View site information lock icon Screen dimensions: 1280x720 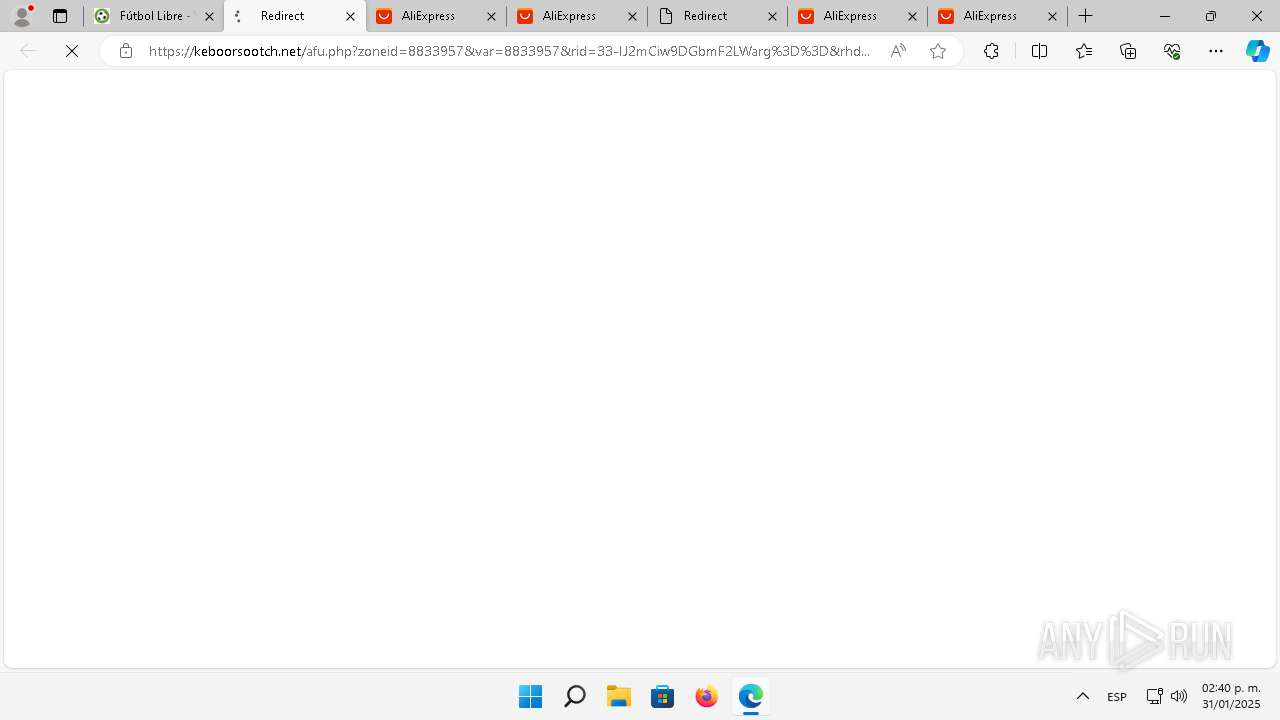126,51
